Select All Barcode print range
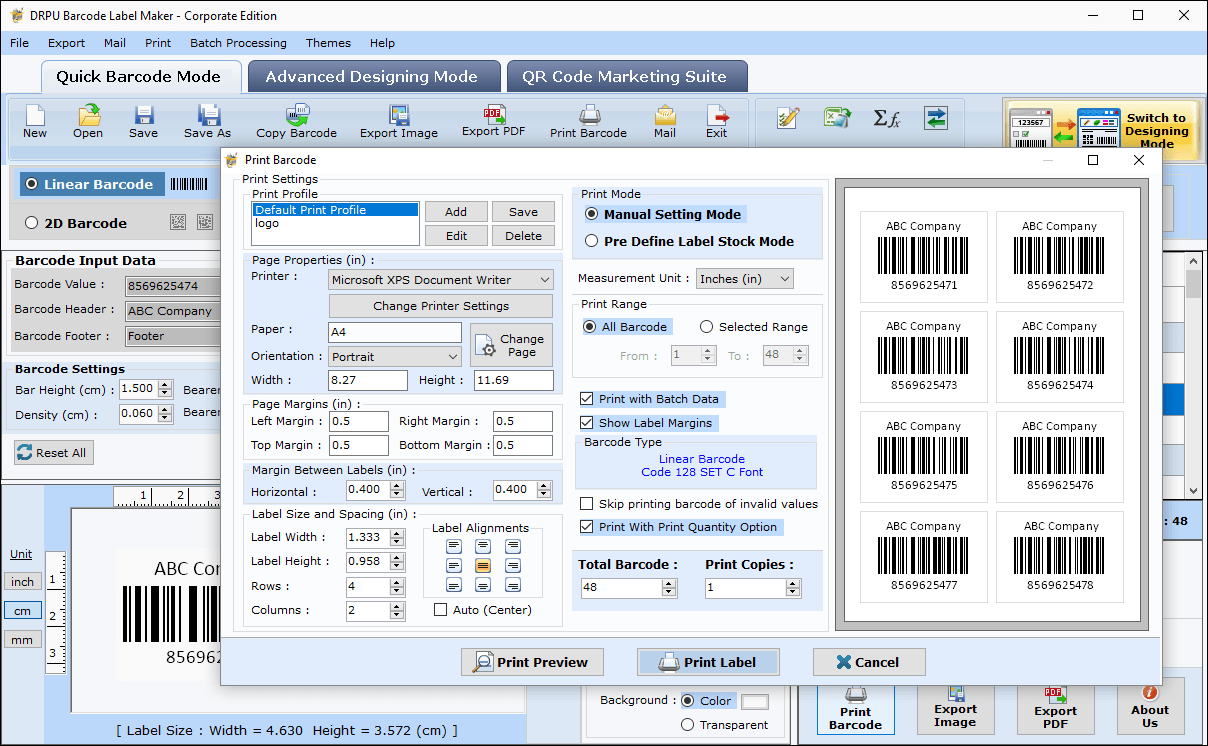This screenshot has width=1208, height=746. [591, 327]
